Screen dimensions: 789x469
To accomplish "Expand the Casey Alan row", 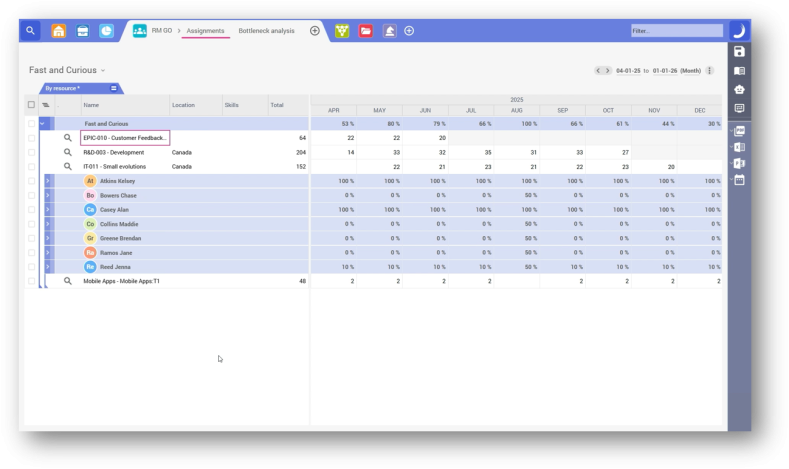I will (48, 210).
